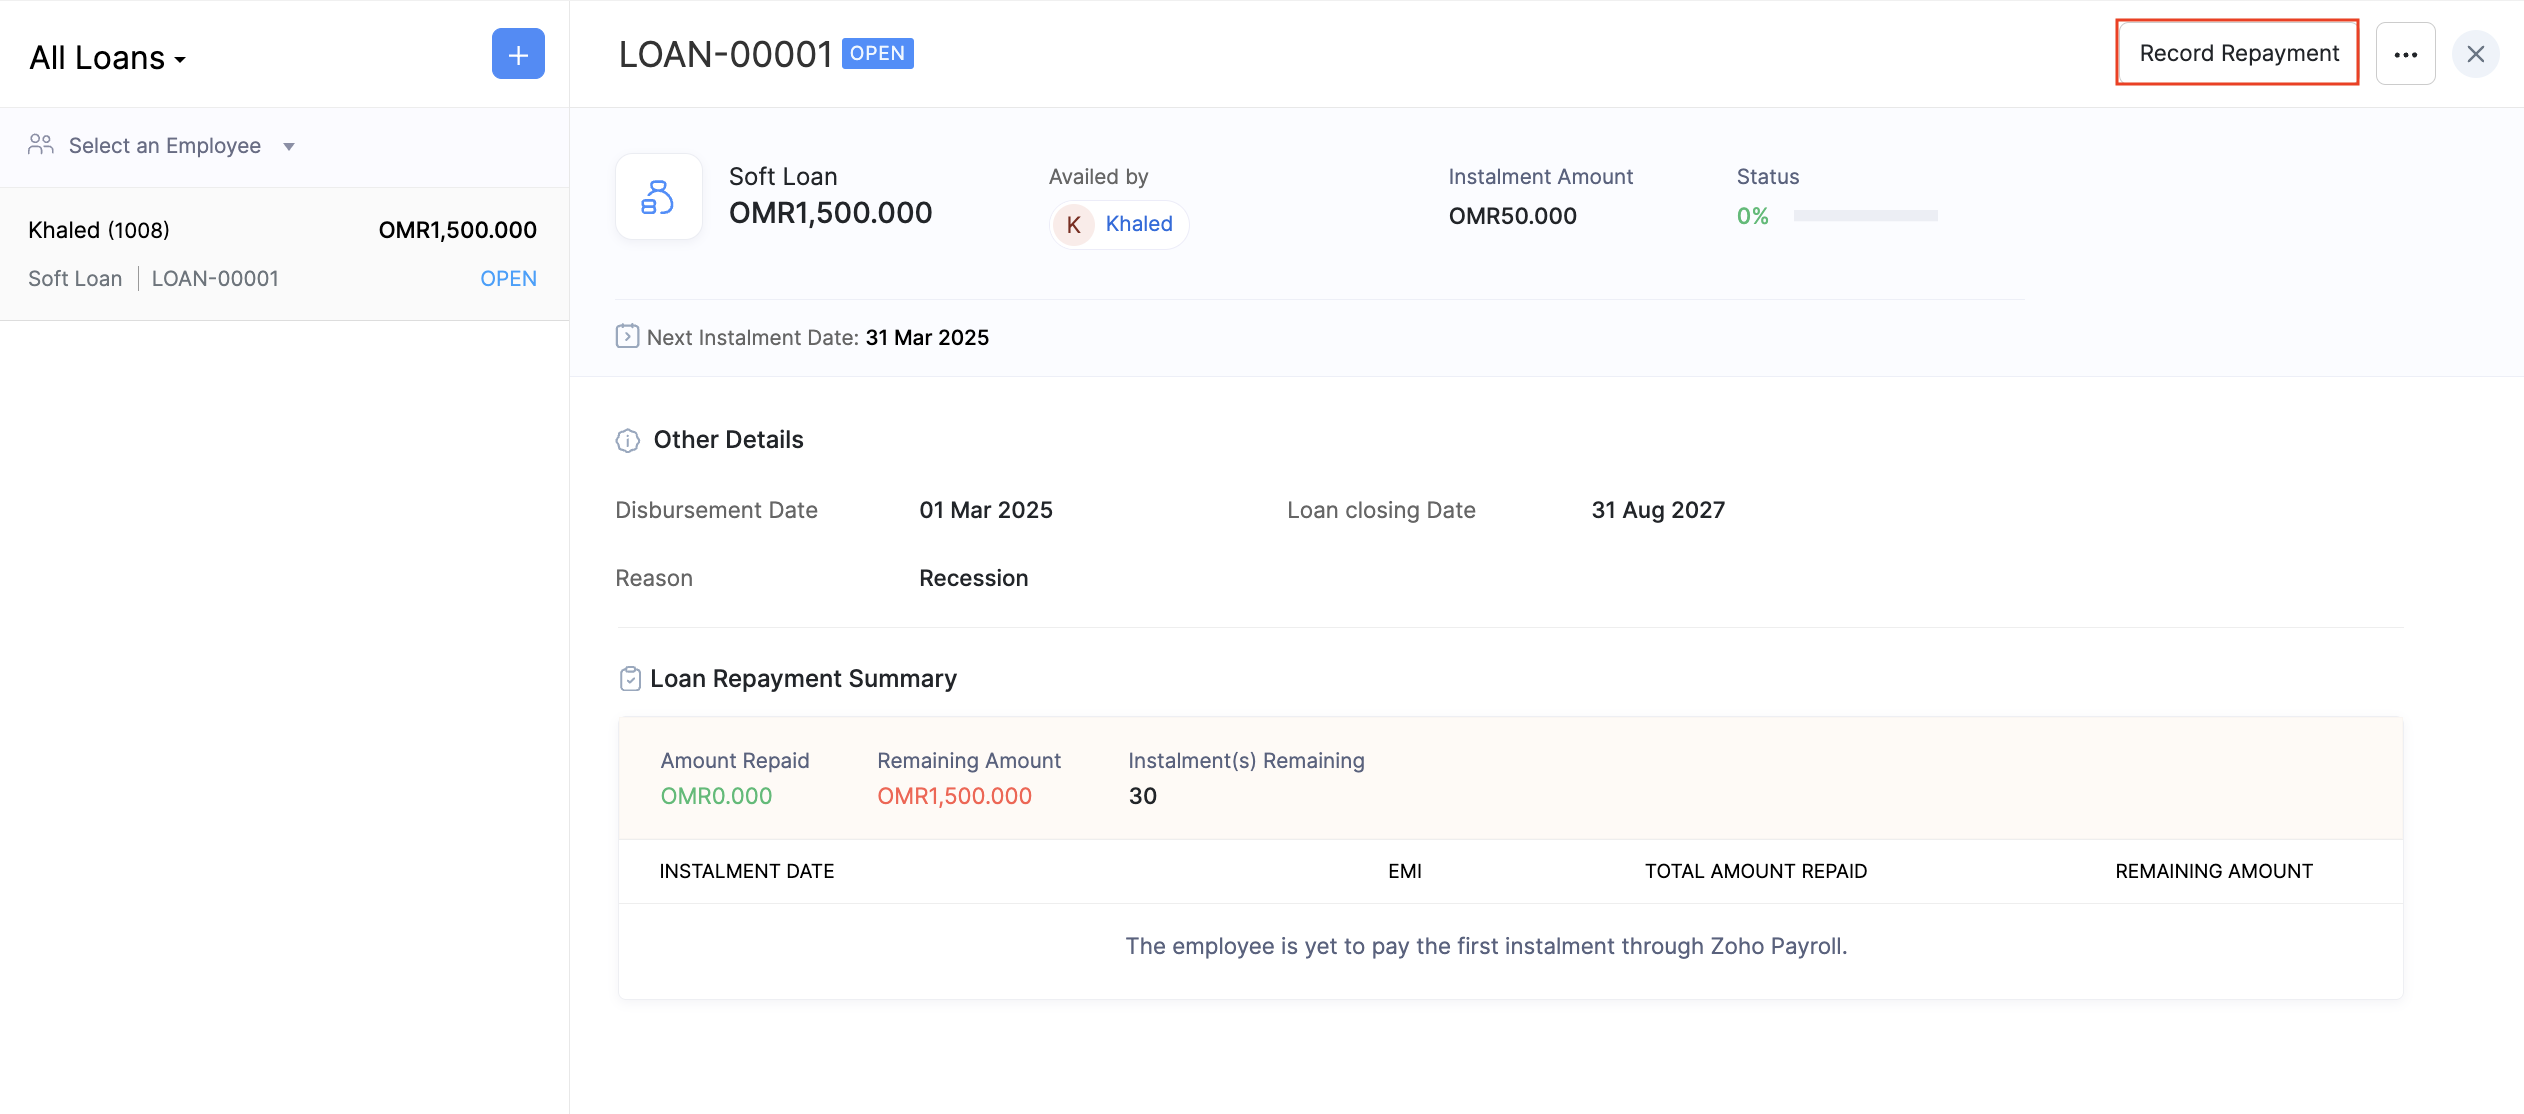Click INSTALMENT DATE column header
Image resolution: width=2524 pixels, height=1114 pixels.
746,871
